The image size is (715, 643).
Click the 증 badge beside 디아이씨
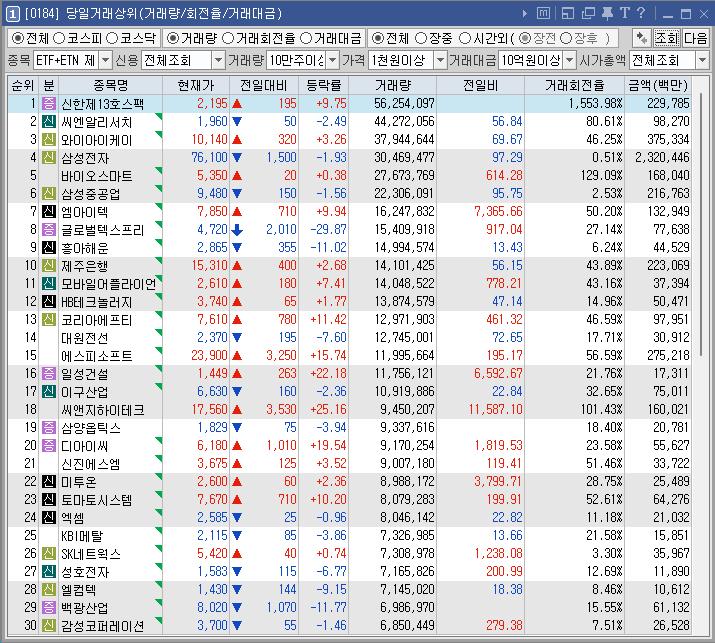49,446
